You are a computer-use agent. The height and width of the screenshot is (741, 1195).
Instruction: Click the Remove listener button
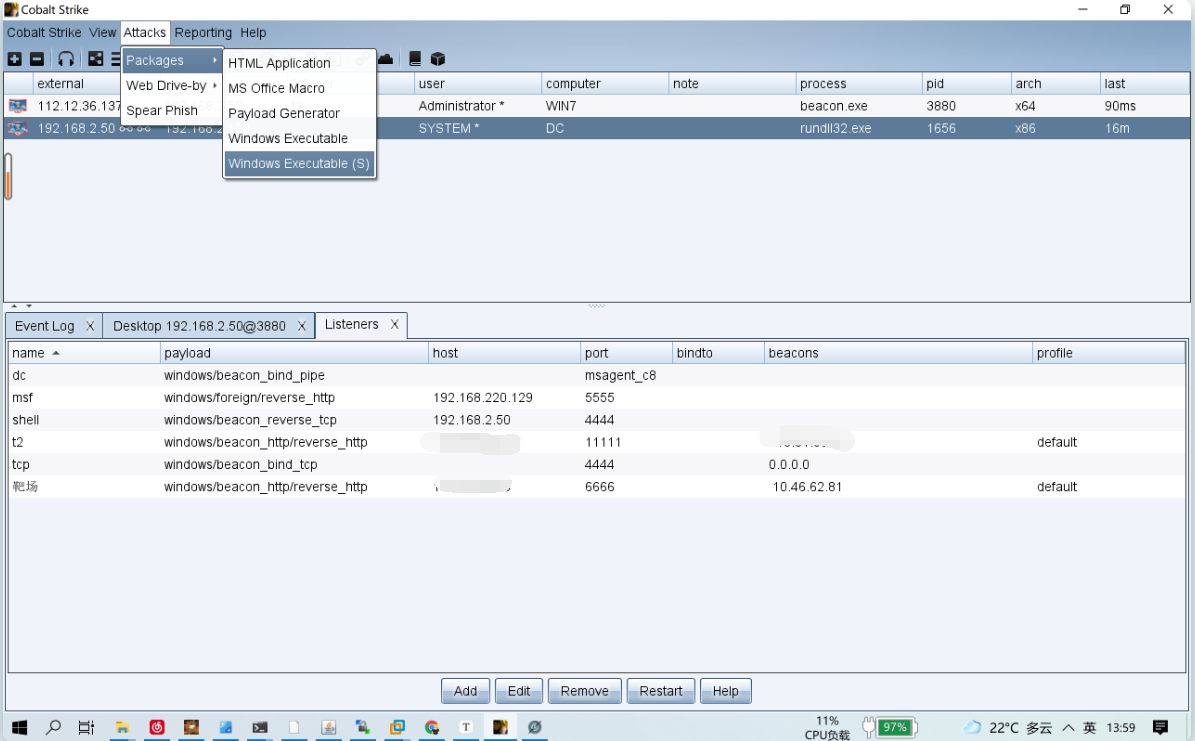[x=585, y=691]
